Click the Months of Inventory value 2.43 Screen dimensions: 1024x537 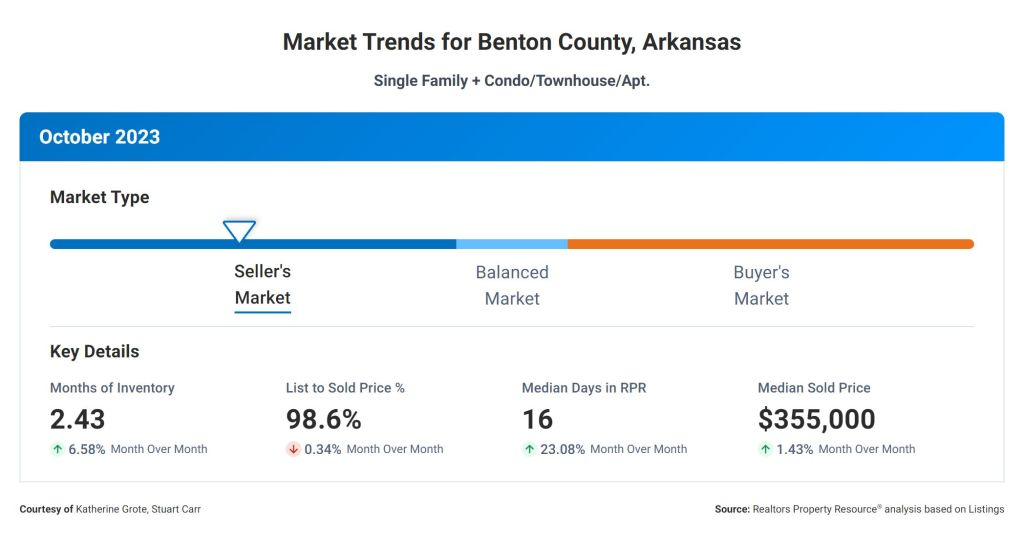pos(77,419)
